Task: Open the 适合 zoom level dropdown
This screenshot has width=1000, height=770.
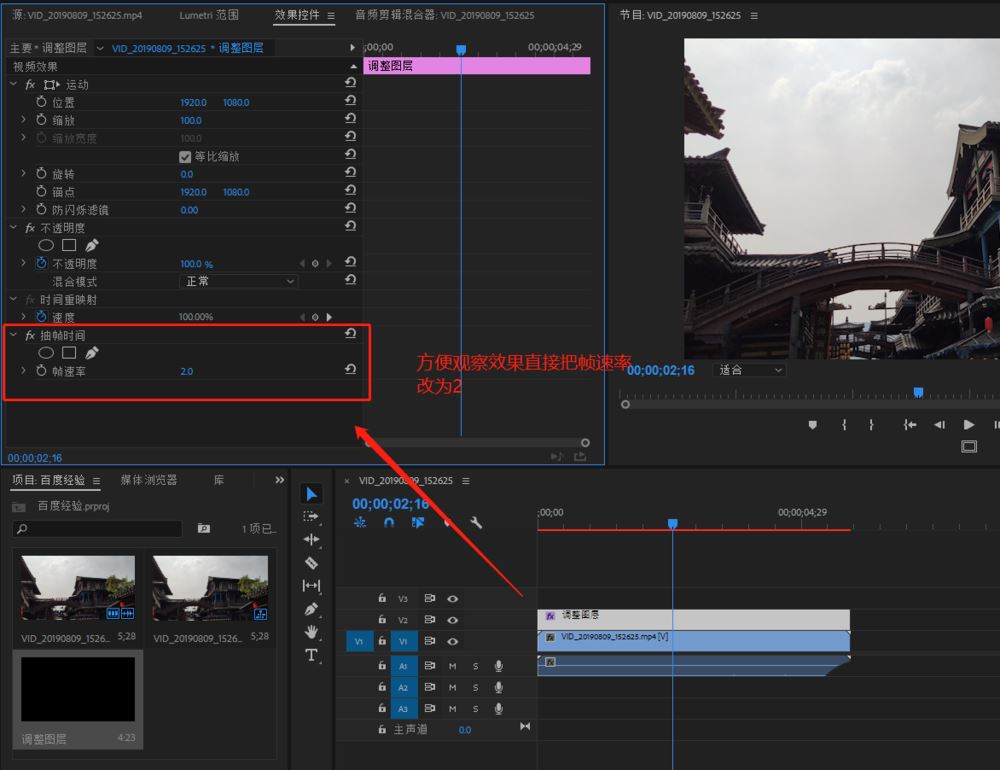Action: tap(748, 368)
